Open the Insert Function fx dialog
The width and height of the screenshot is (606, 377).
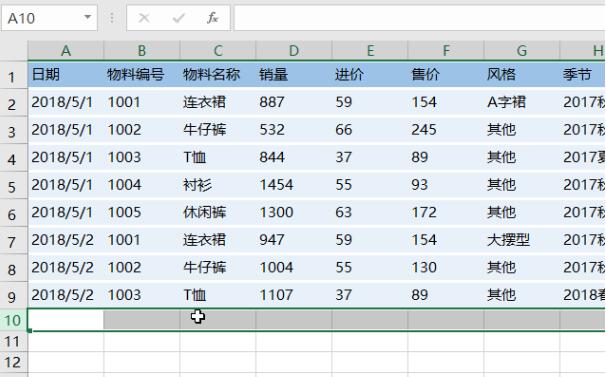click(x=212, y=18)
